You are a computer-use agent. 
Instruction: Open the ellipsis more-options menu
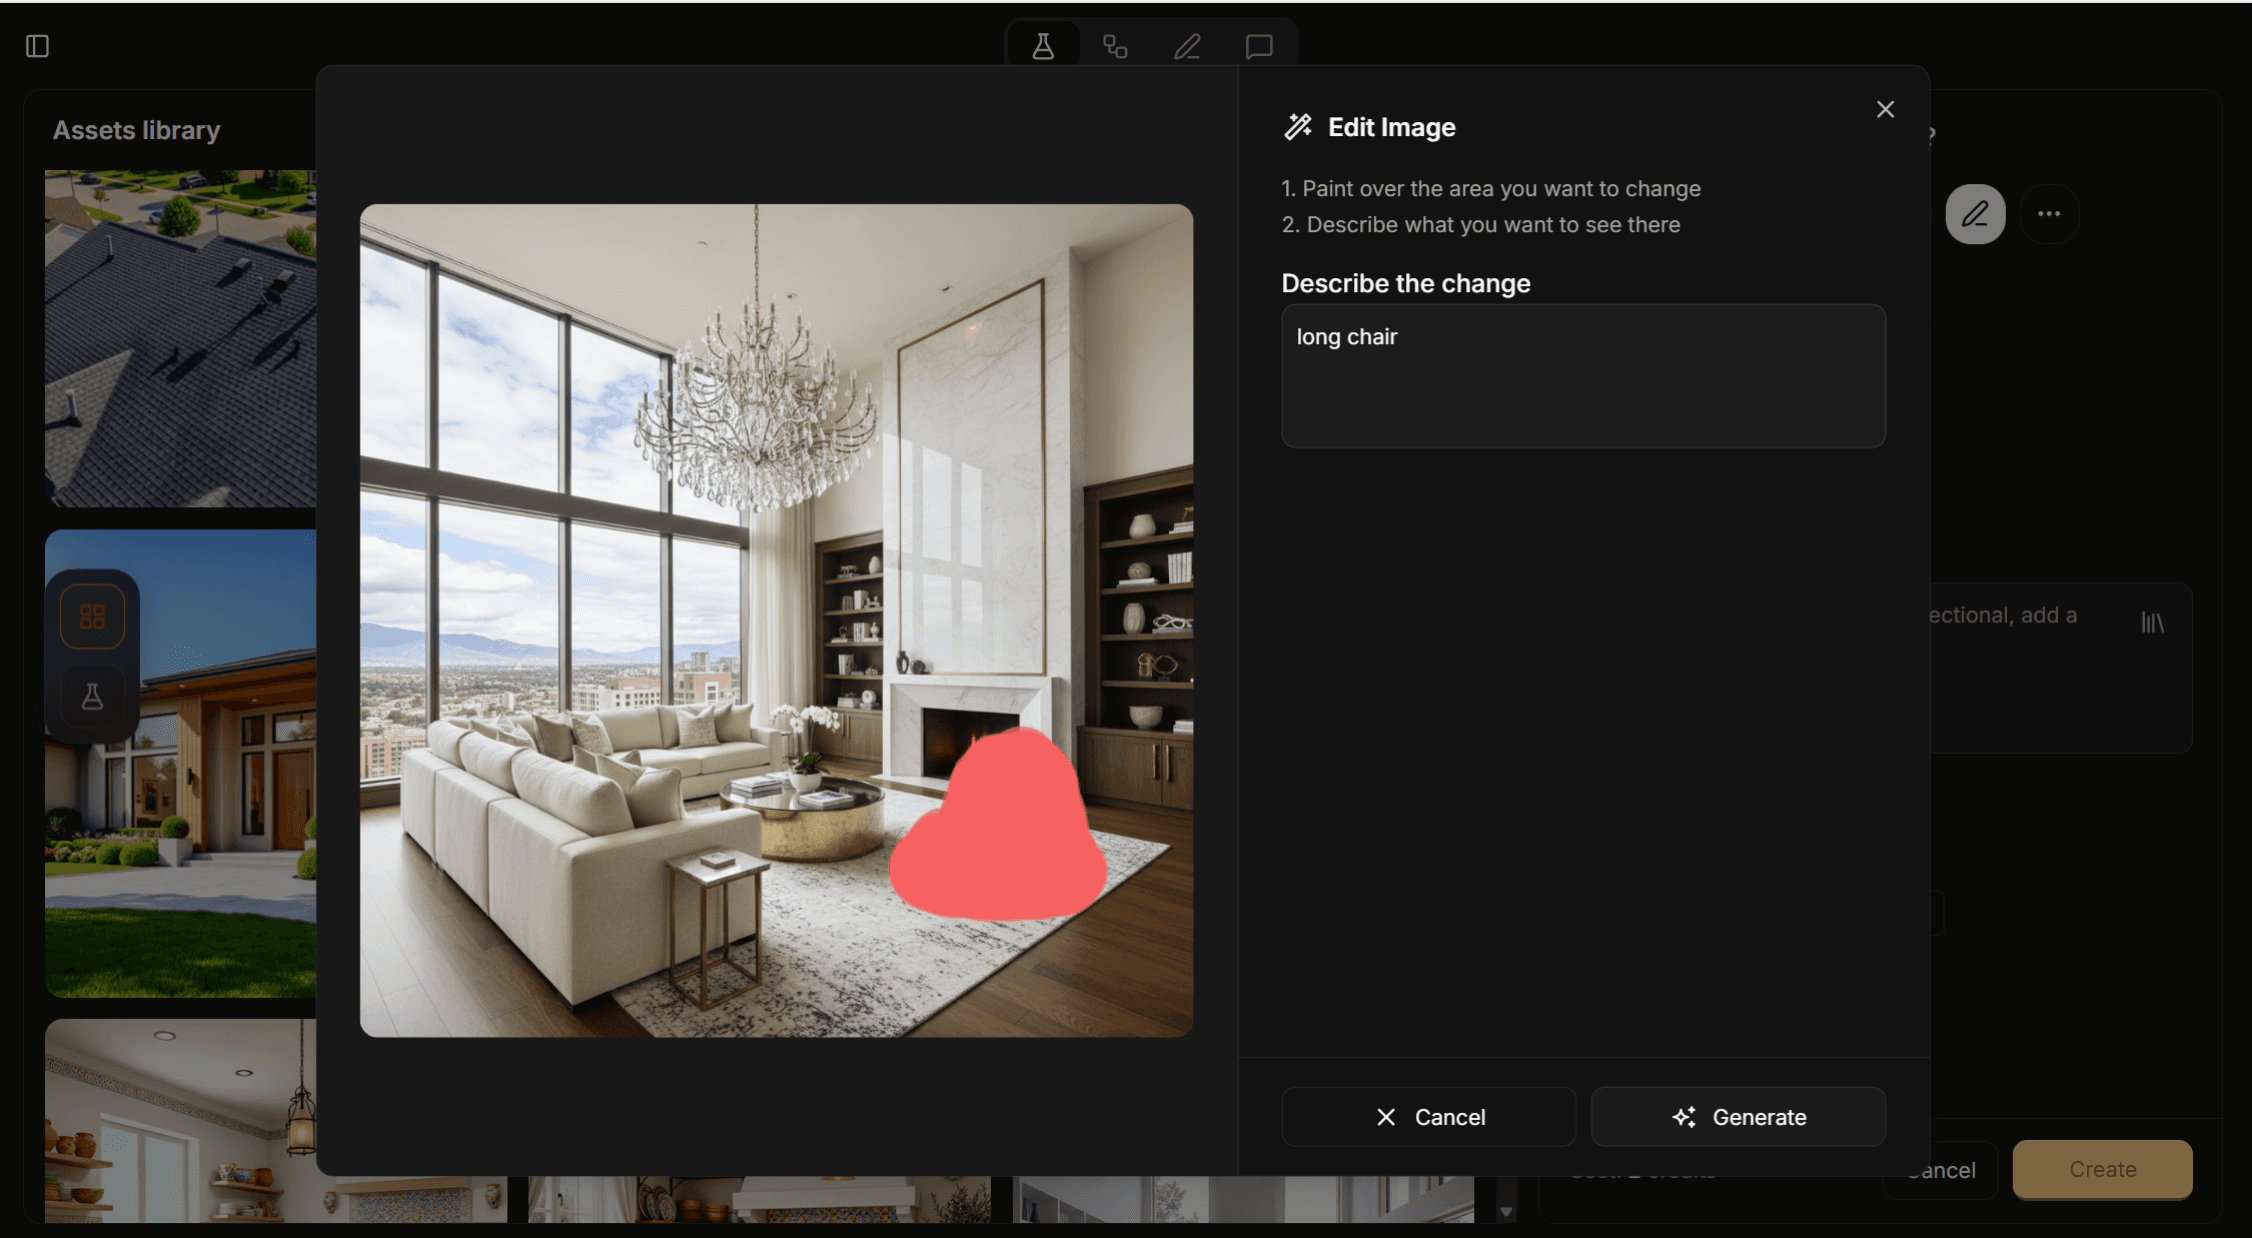tap(2050, 213)
